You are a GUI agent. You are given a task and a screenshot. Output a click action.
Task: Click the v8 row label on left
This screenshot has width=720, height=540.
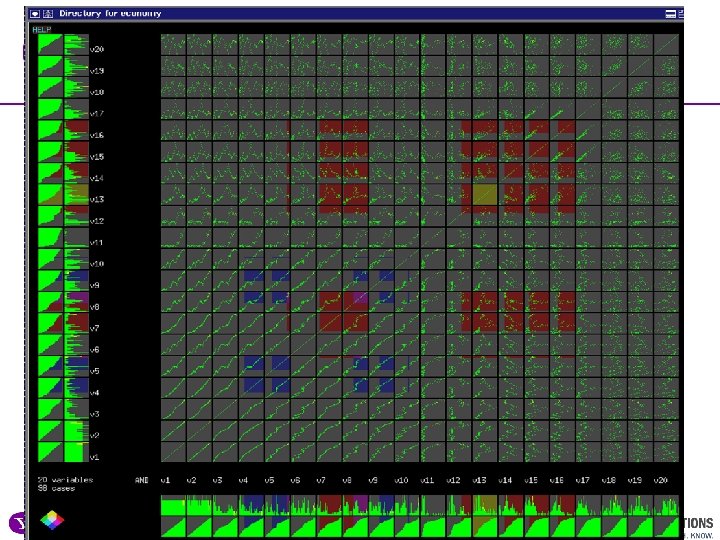click(95, 307)
